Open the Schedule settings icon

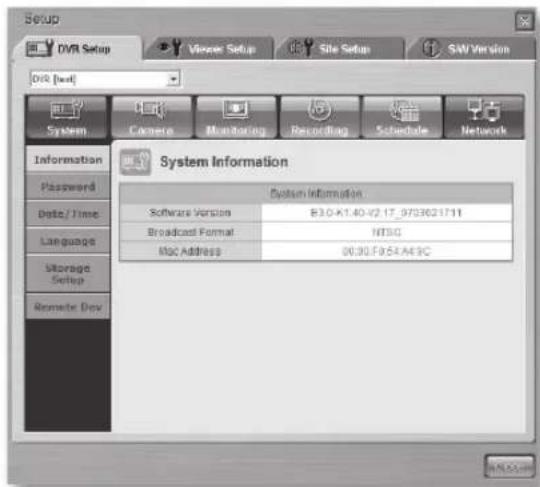402,118
